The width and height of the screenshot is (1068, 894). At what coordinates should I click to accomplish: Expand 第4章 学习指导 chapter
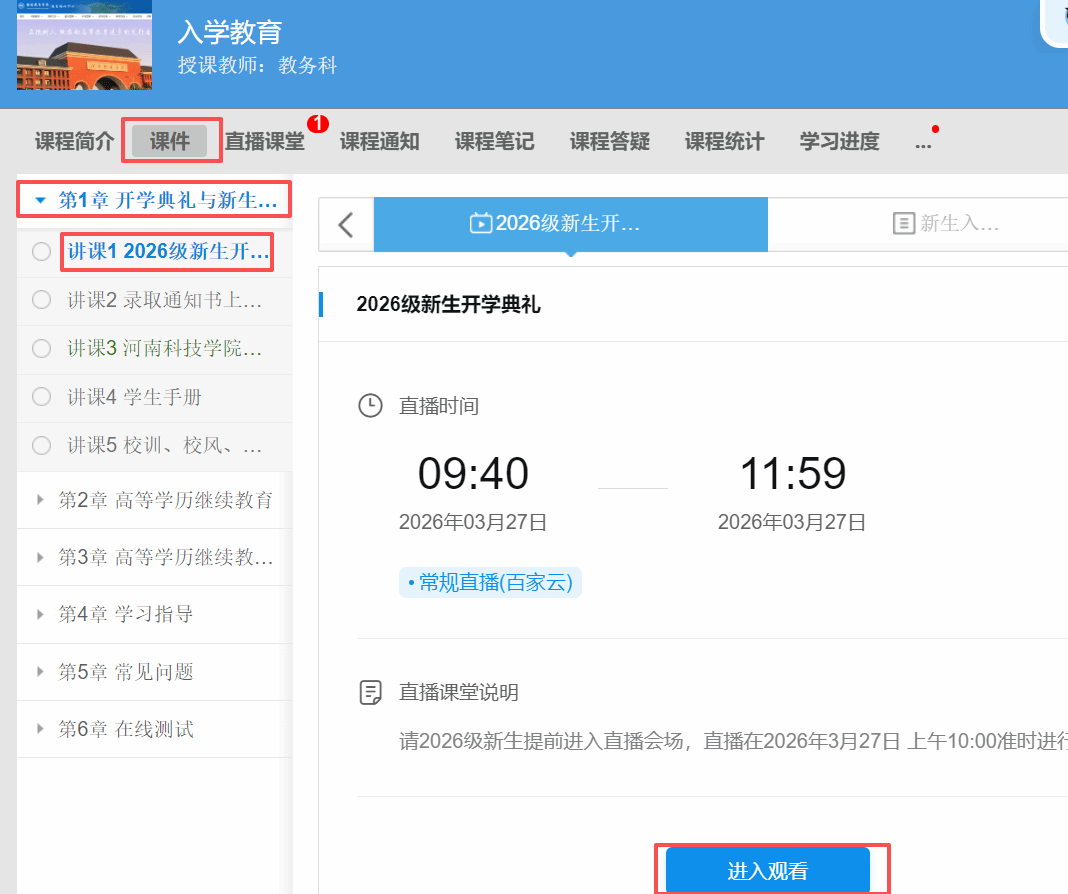pyautogui.click(x=40, y=614)
